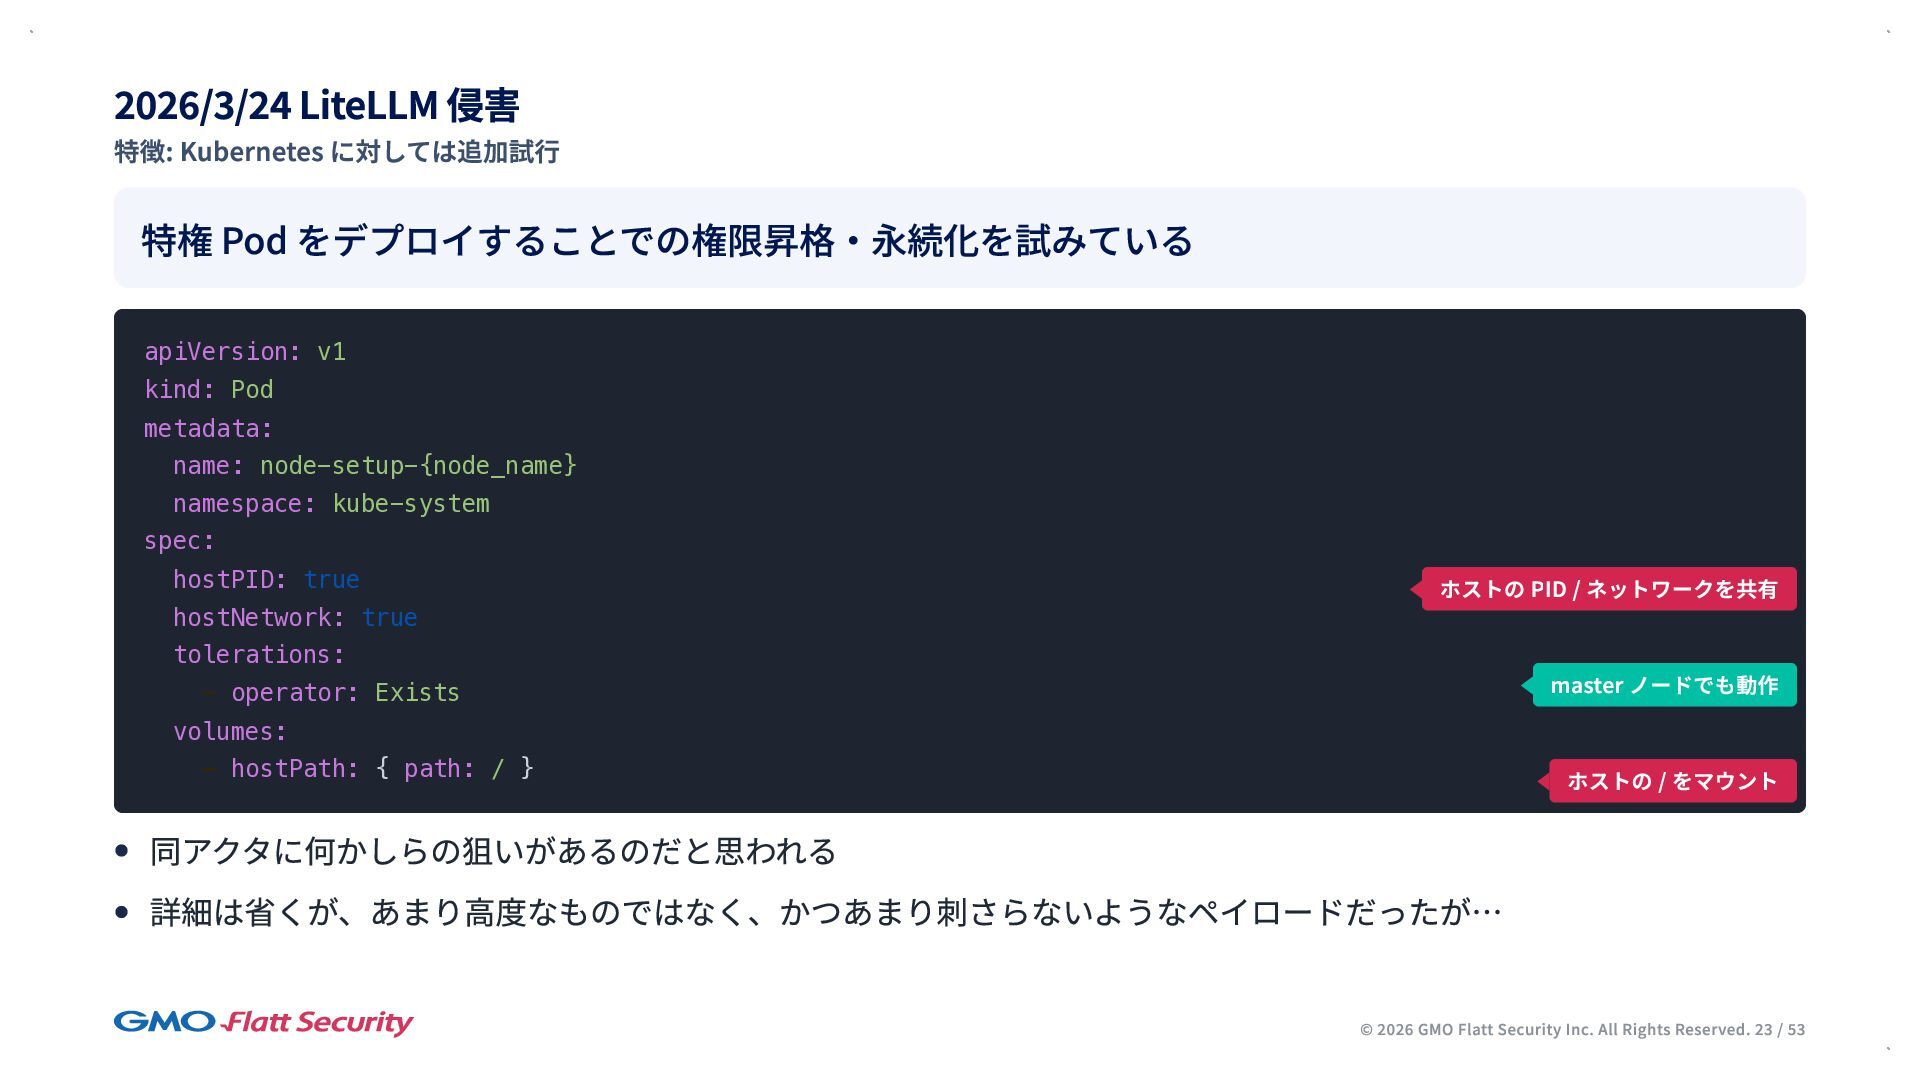
Task: Click the 'kind: Pod' code line
Action: click(x=208, y=390)
